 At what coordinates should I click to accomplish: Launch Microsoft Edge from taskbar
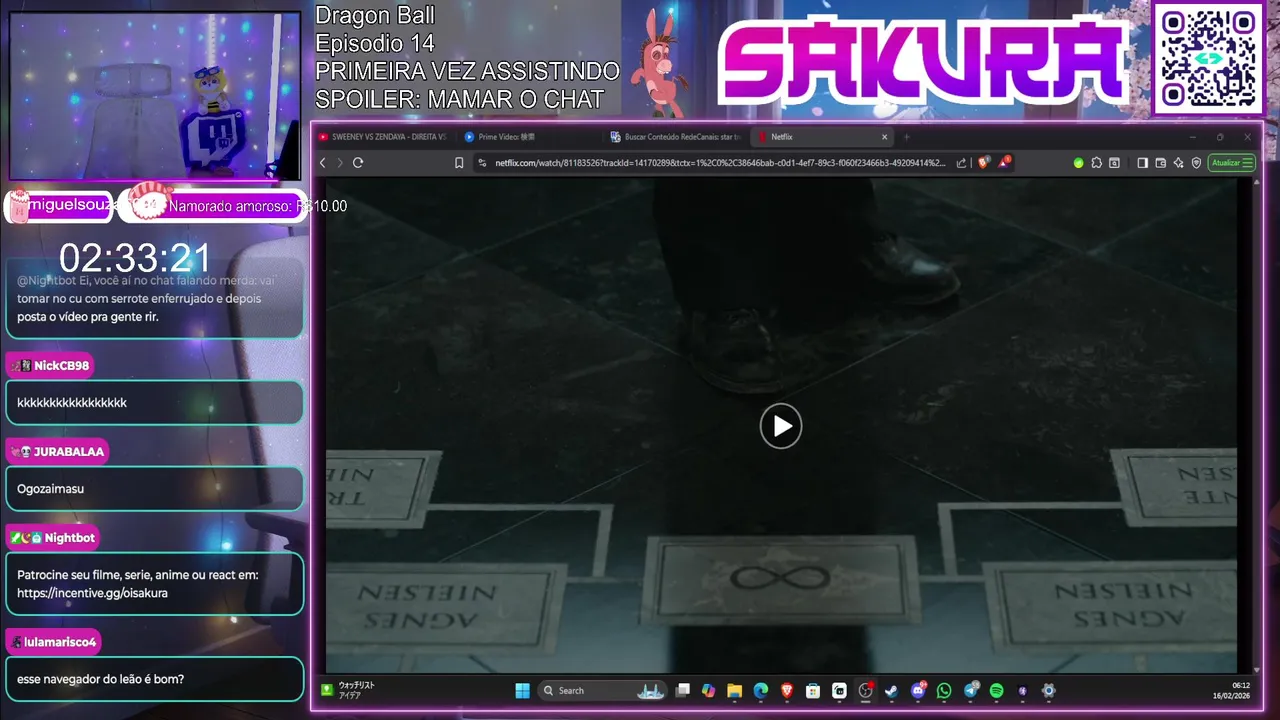point(760,691)
